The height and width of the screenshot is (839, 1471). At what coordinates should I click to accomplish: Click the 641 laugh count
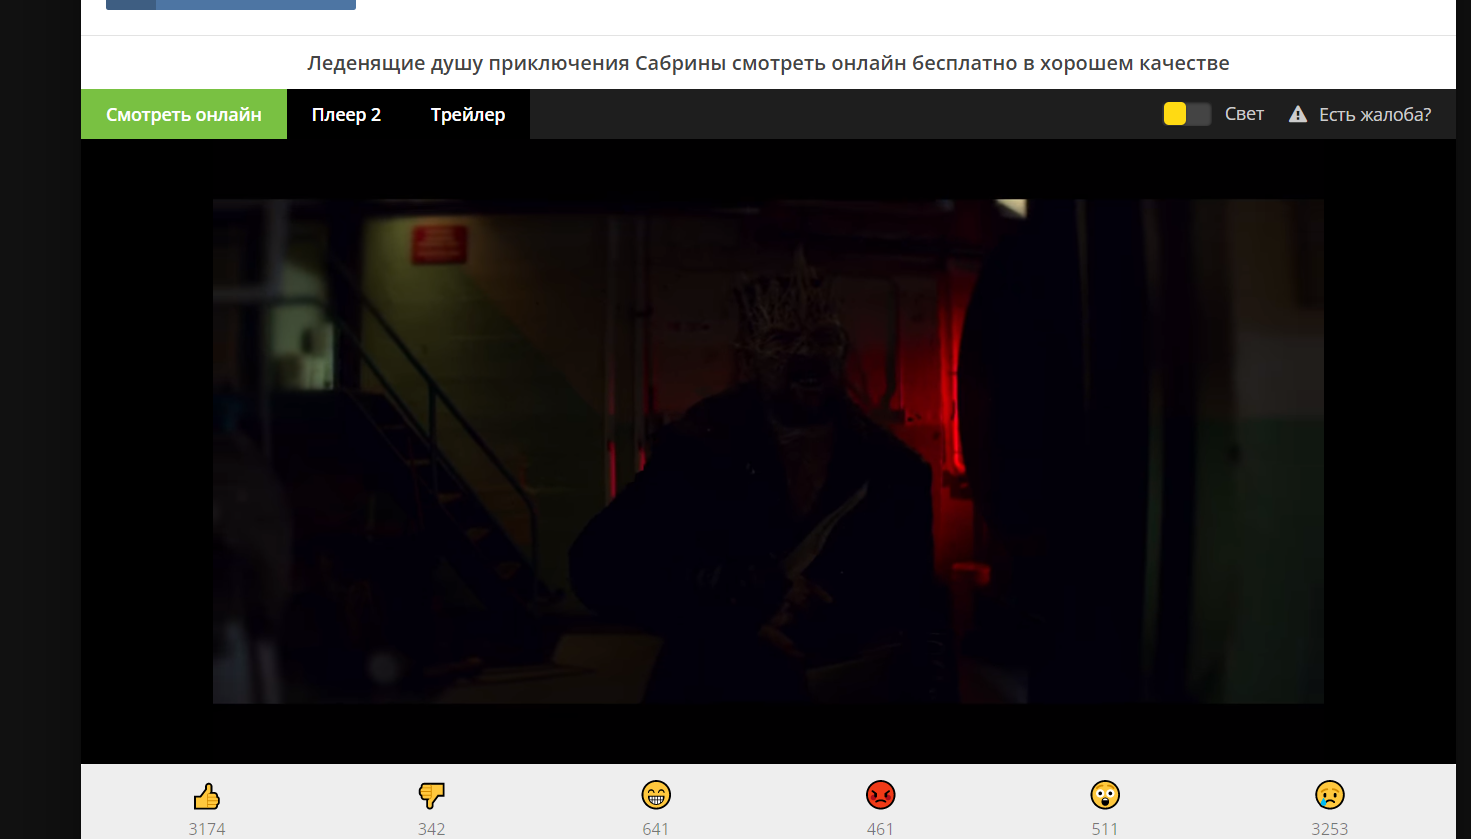tap(656, 829)
